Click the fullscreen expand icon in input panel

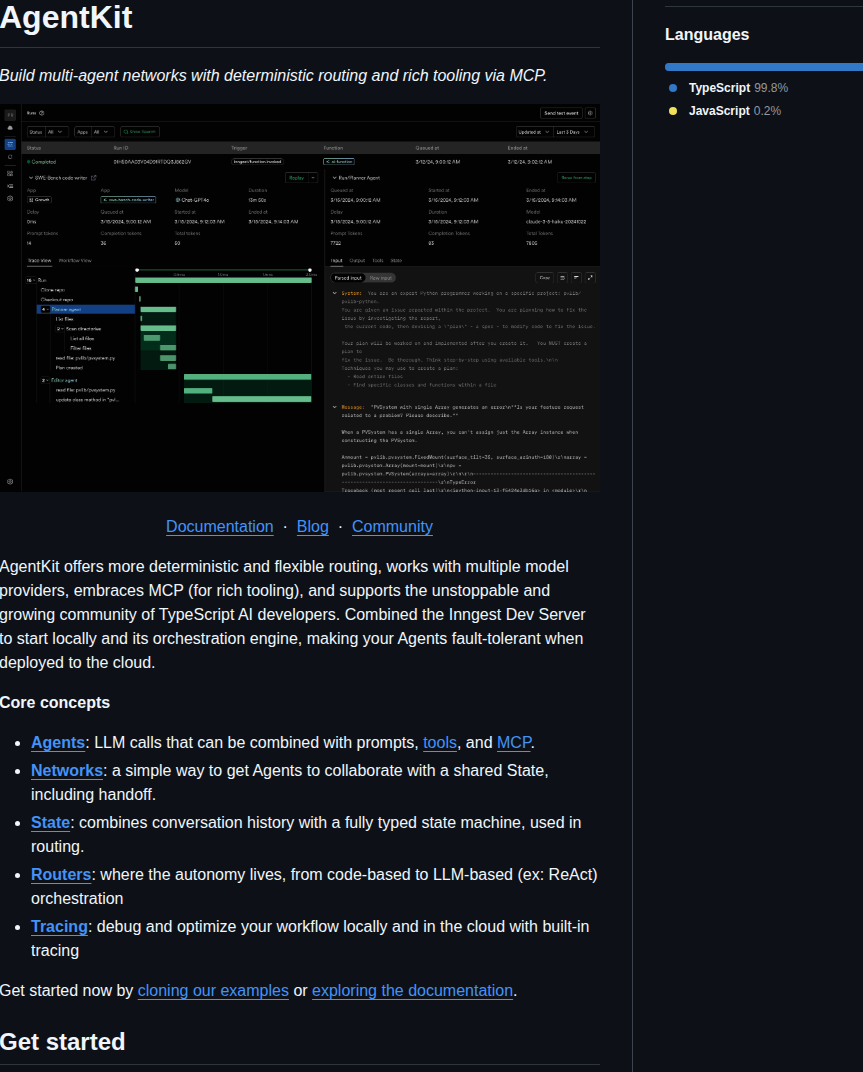click(x=590, y=278)
